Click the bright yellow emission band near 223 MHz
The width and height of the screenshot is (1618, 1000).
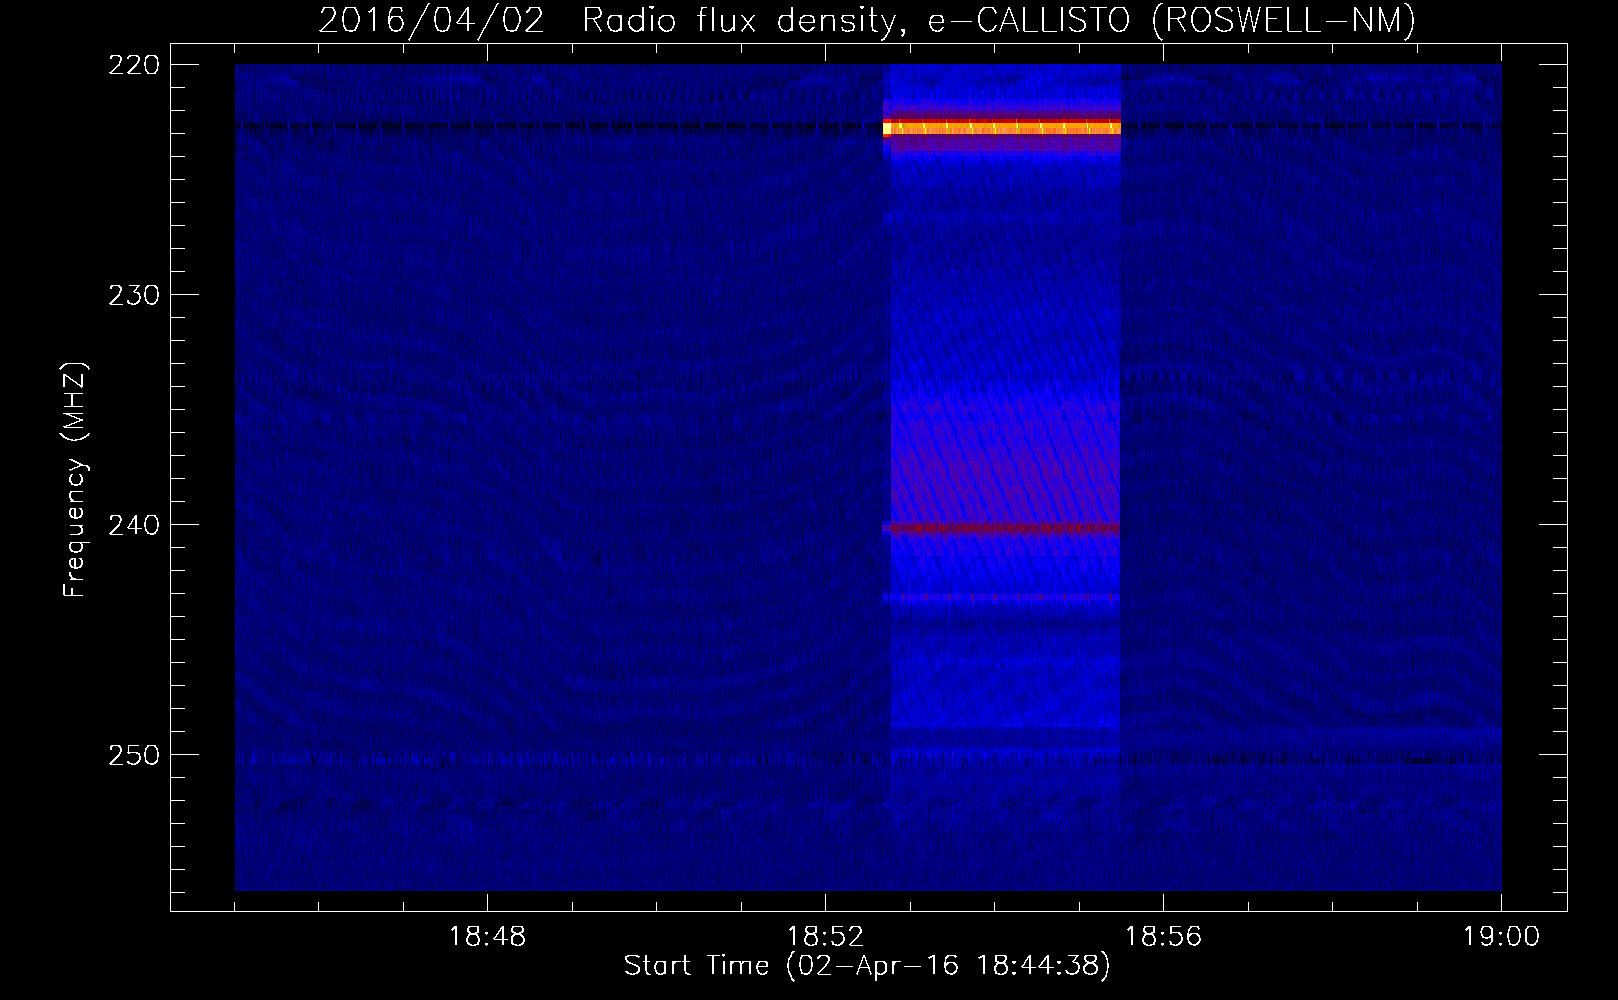pos(1002,127)
